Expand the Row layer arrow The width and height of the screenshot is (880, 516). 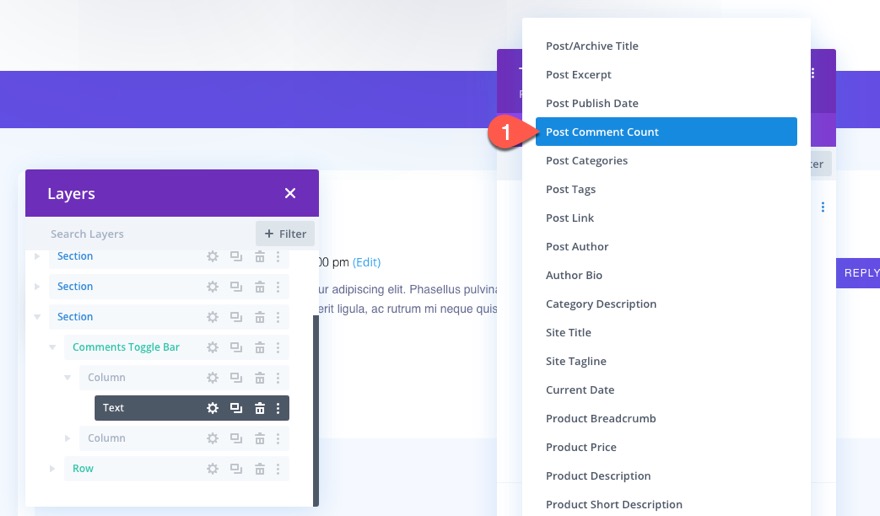click(52, 469)
